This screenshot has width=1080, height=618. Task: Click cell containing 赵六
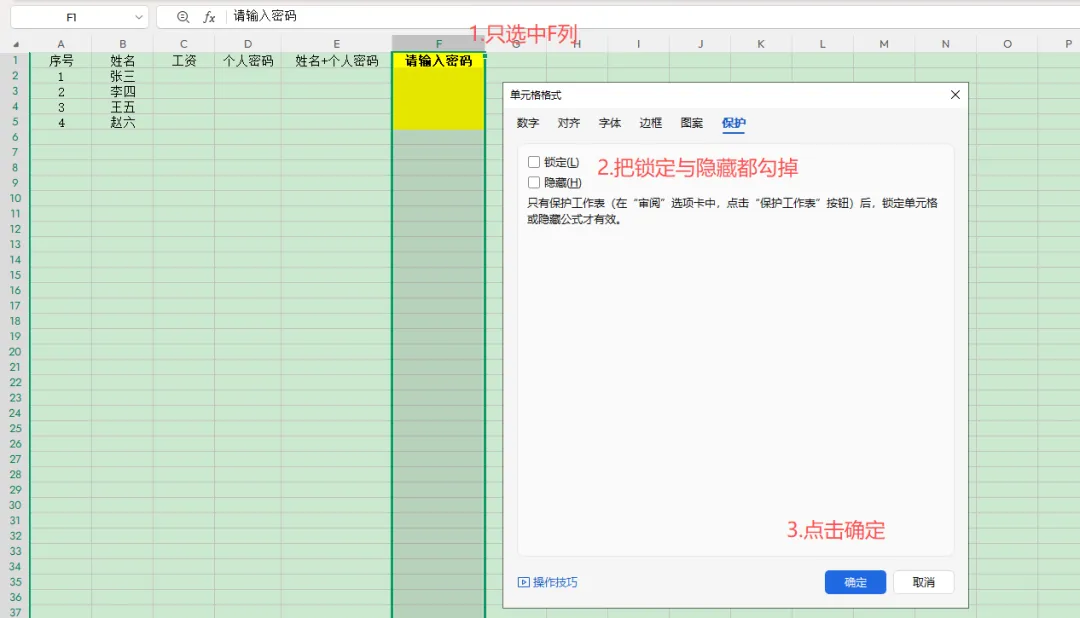point(122,123)
